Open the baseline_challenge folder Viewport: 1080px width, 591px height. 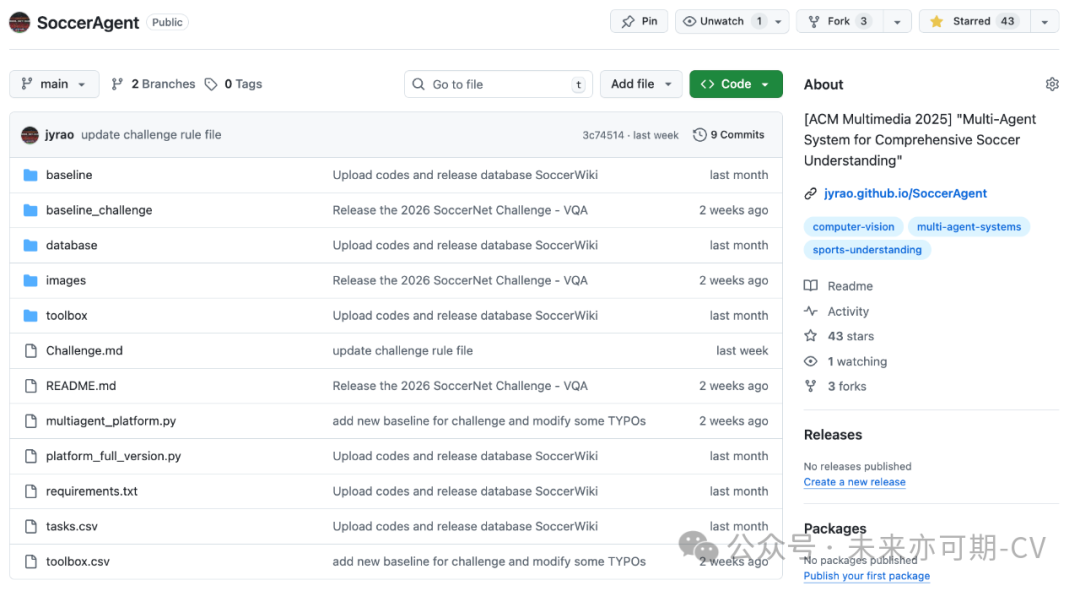(x=99, y=210)
